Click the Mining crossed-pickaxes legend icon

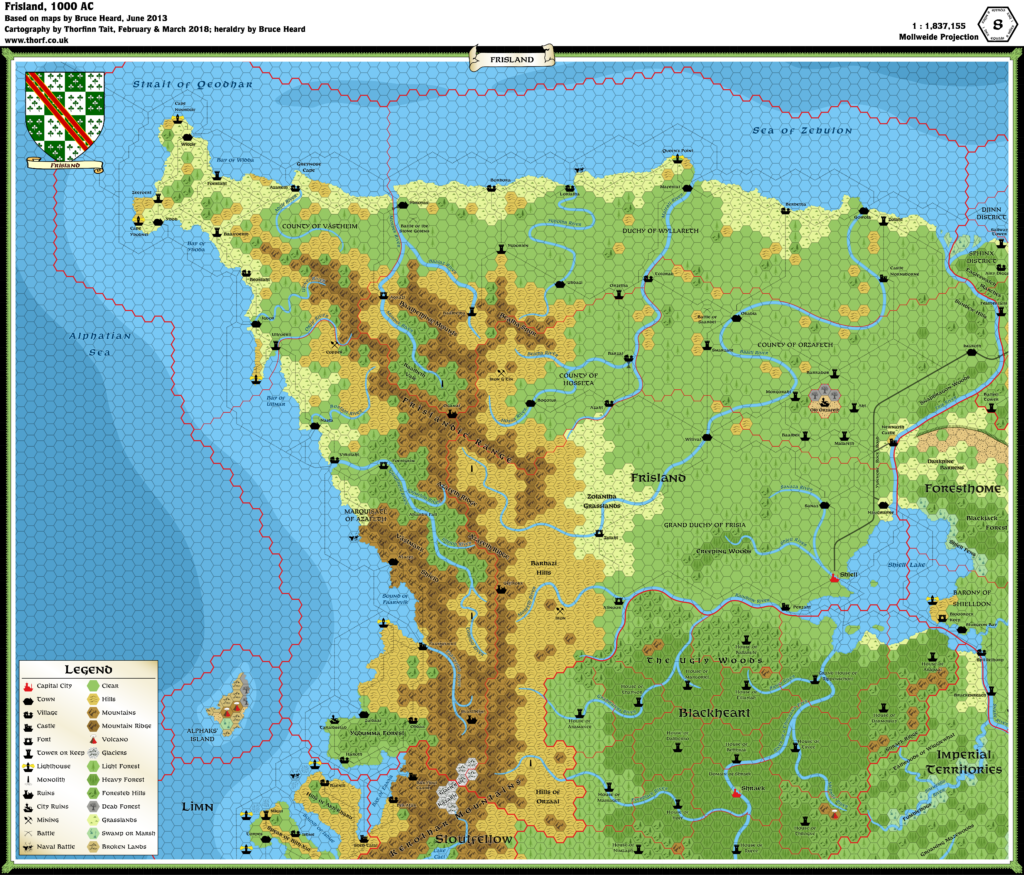[x=27, y=819]
